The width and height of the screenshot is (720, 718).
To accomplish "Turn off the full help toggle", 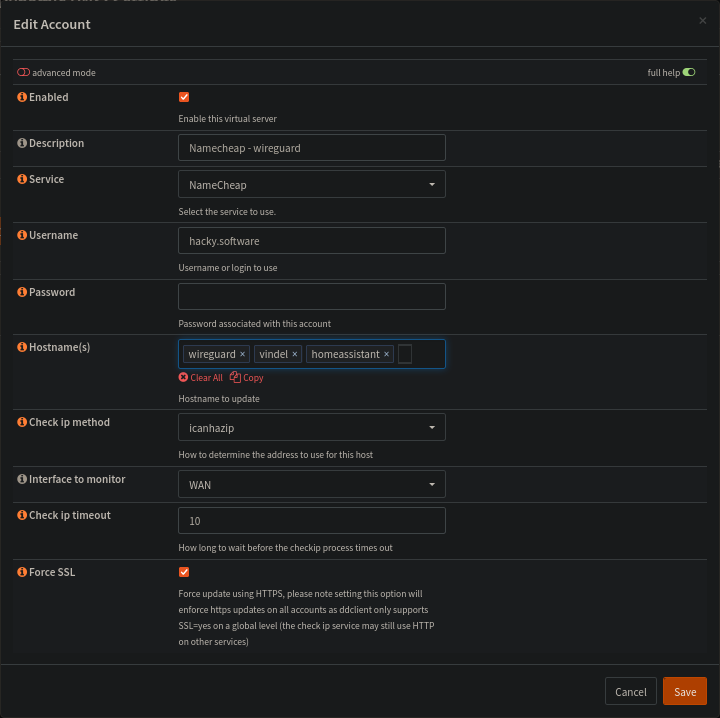I will click(689, 73).
